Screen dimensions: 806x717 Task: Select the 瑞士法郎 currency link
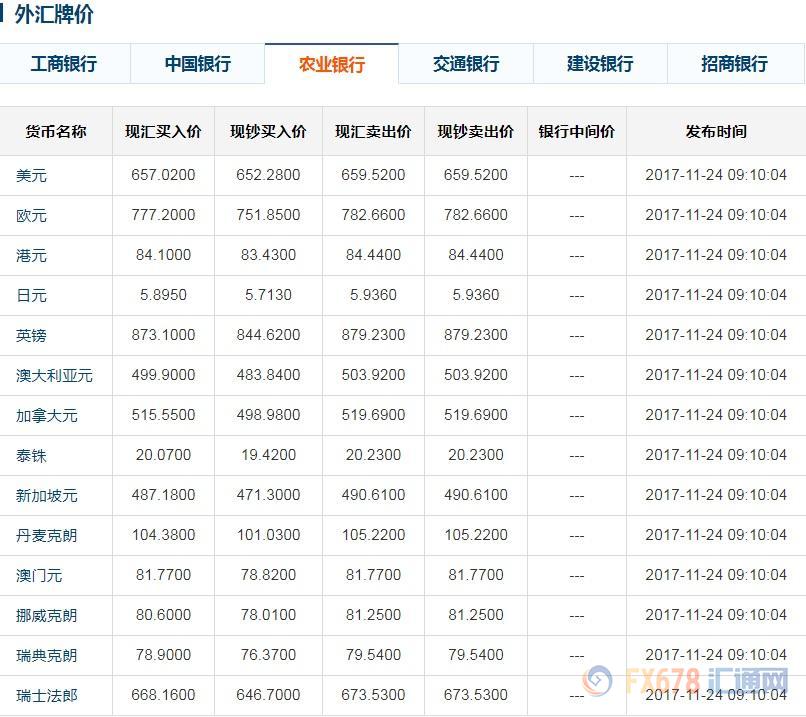46,695
